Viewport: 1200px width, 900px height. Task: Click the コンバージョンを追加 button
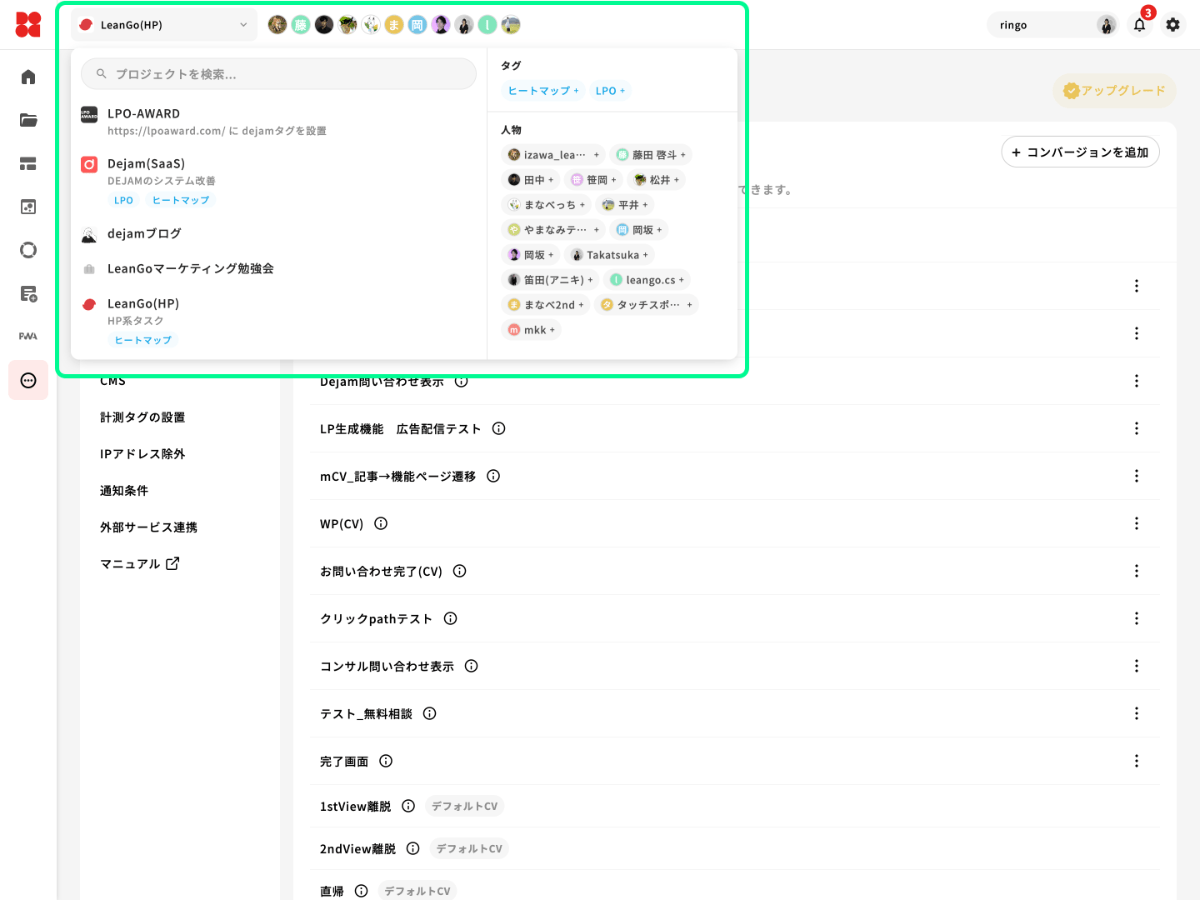pos(1080,152)
